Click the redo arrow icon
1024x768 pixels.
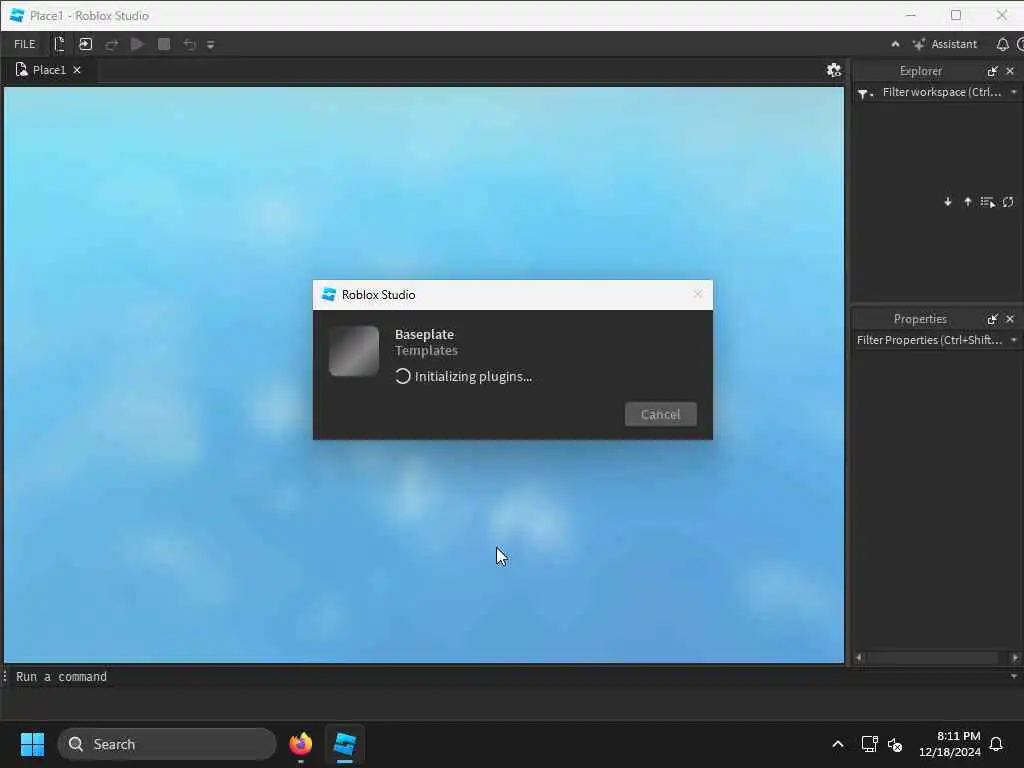(x=112, y=44)
